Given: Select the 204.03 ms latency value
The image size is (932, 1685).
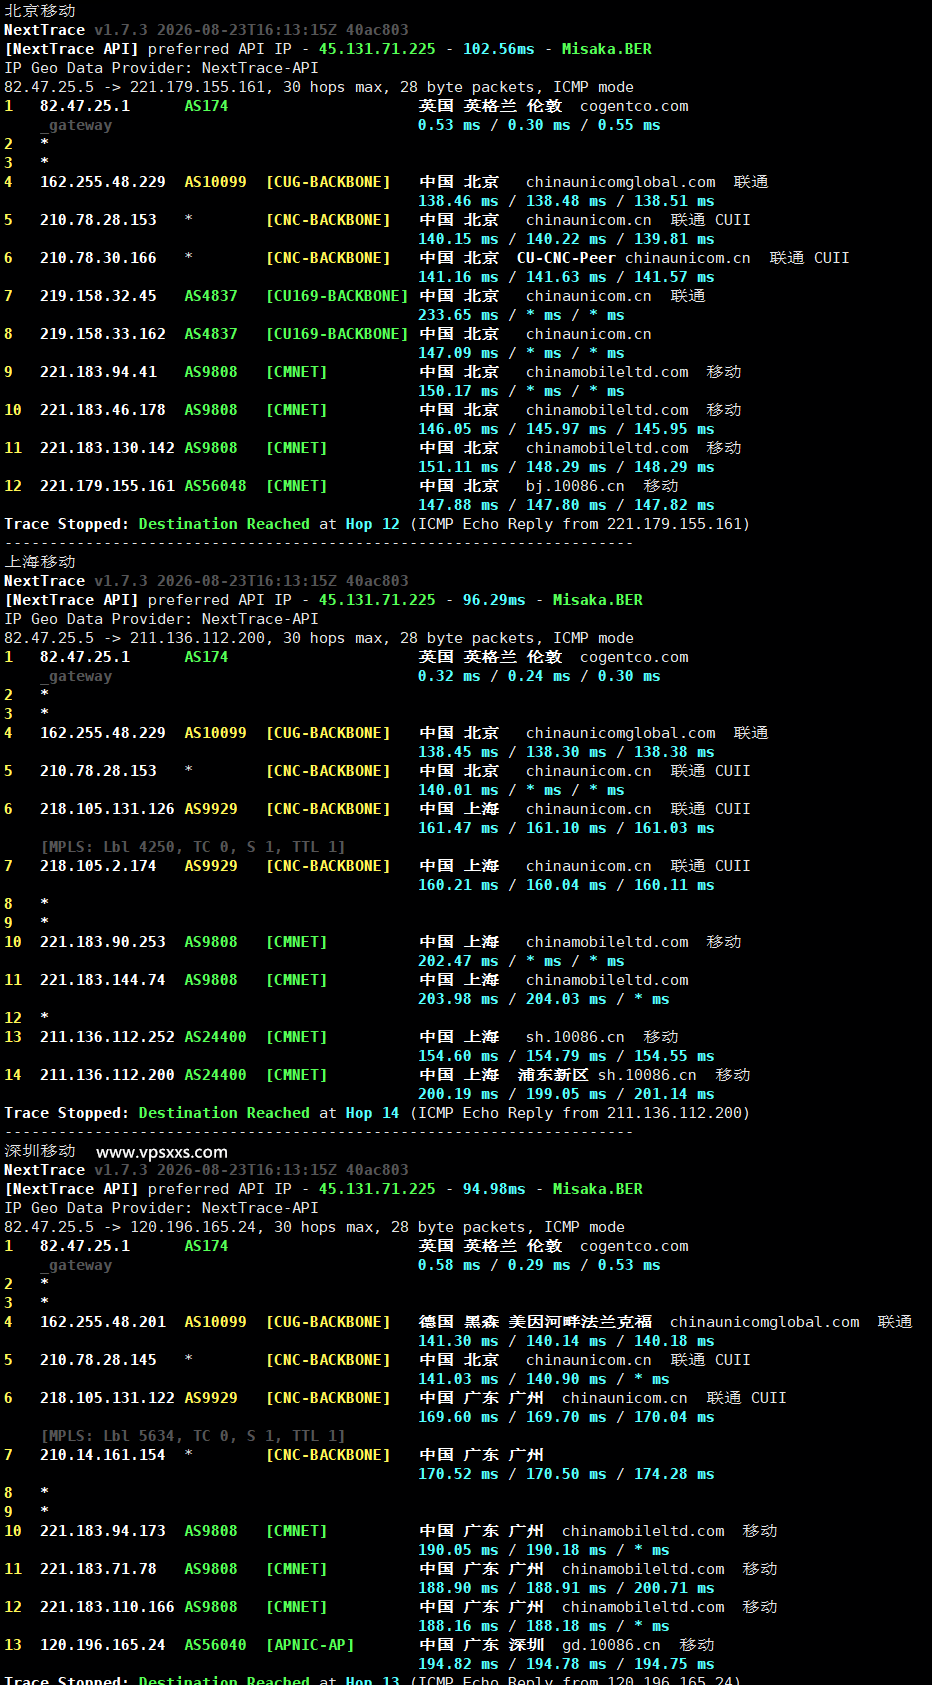Looking at the screenshot, I should 566,999.
